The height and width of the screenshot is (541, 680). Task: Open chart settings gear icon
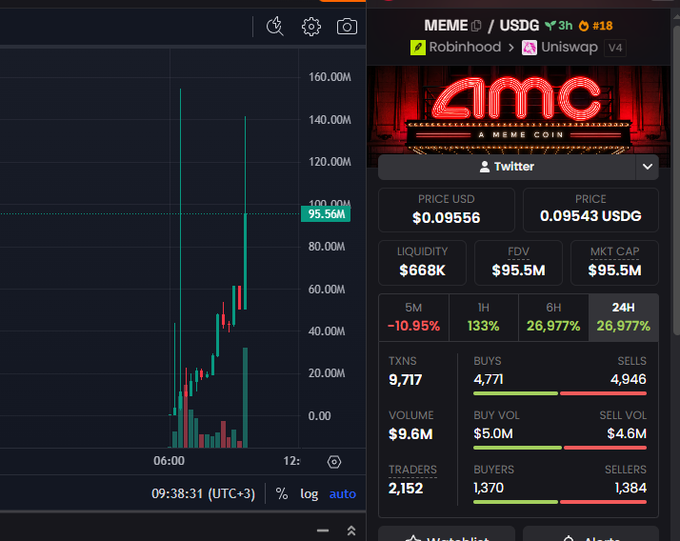pos(311,26)
